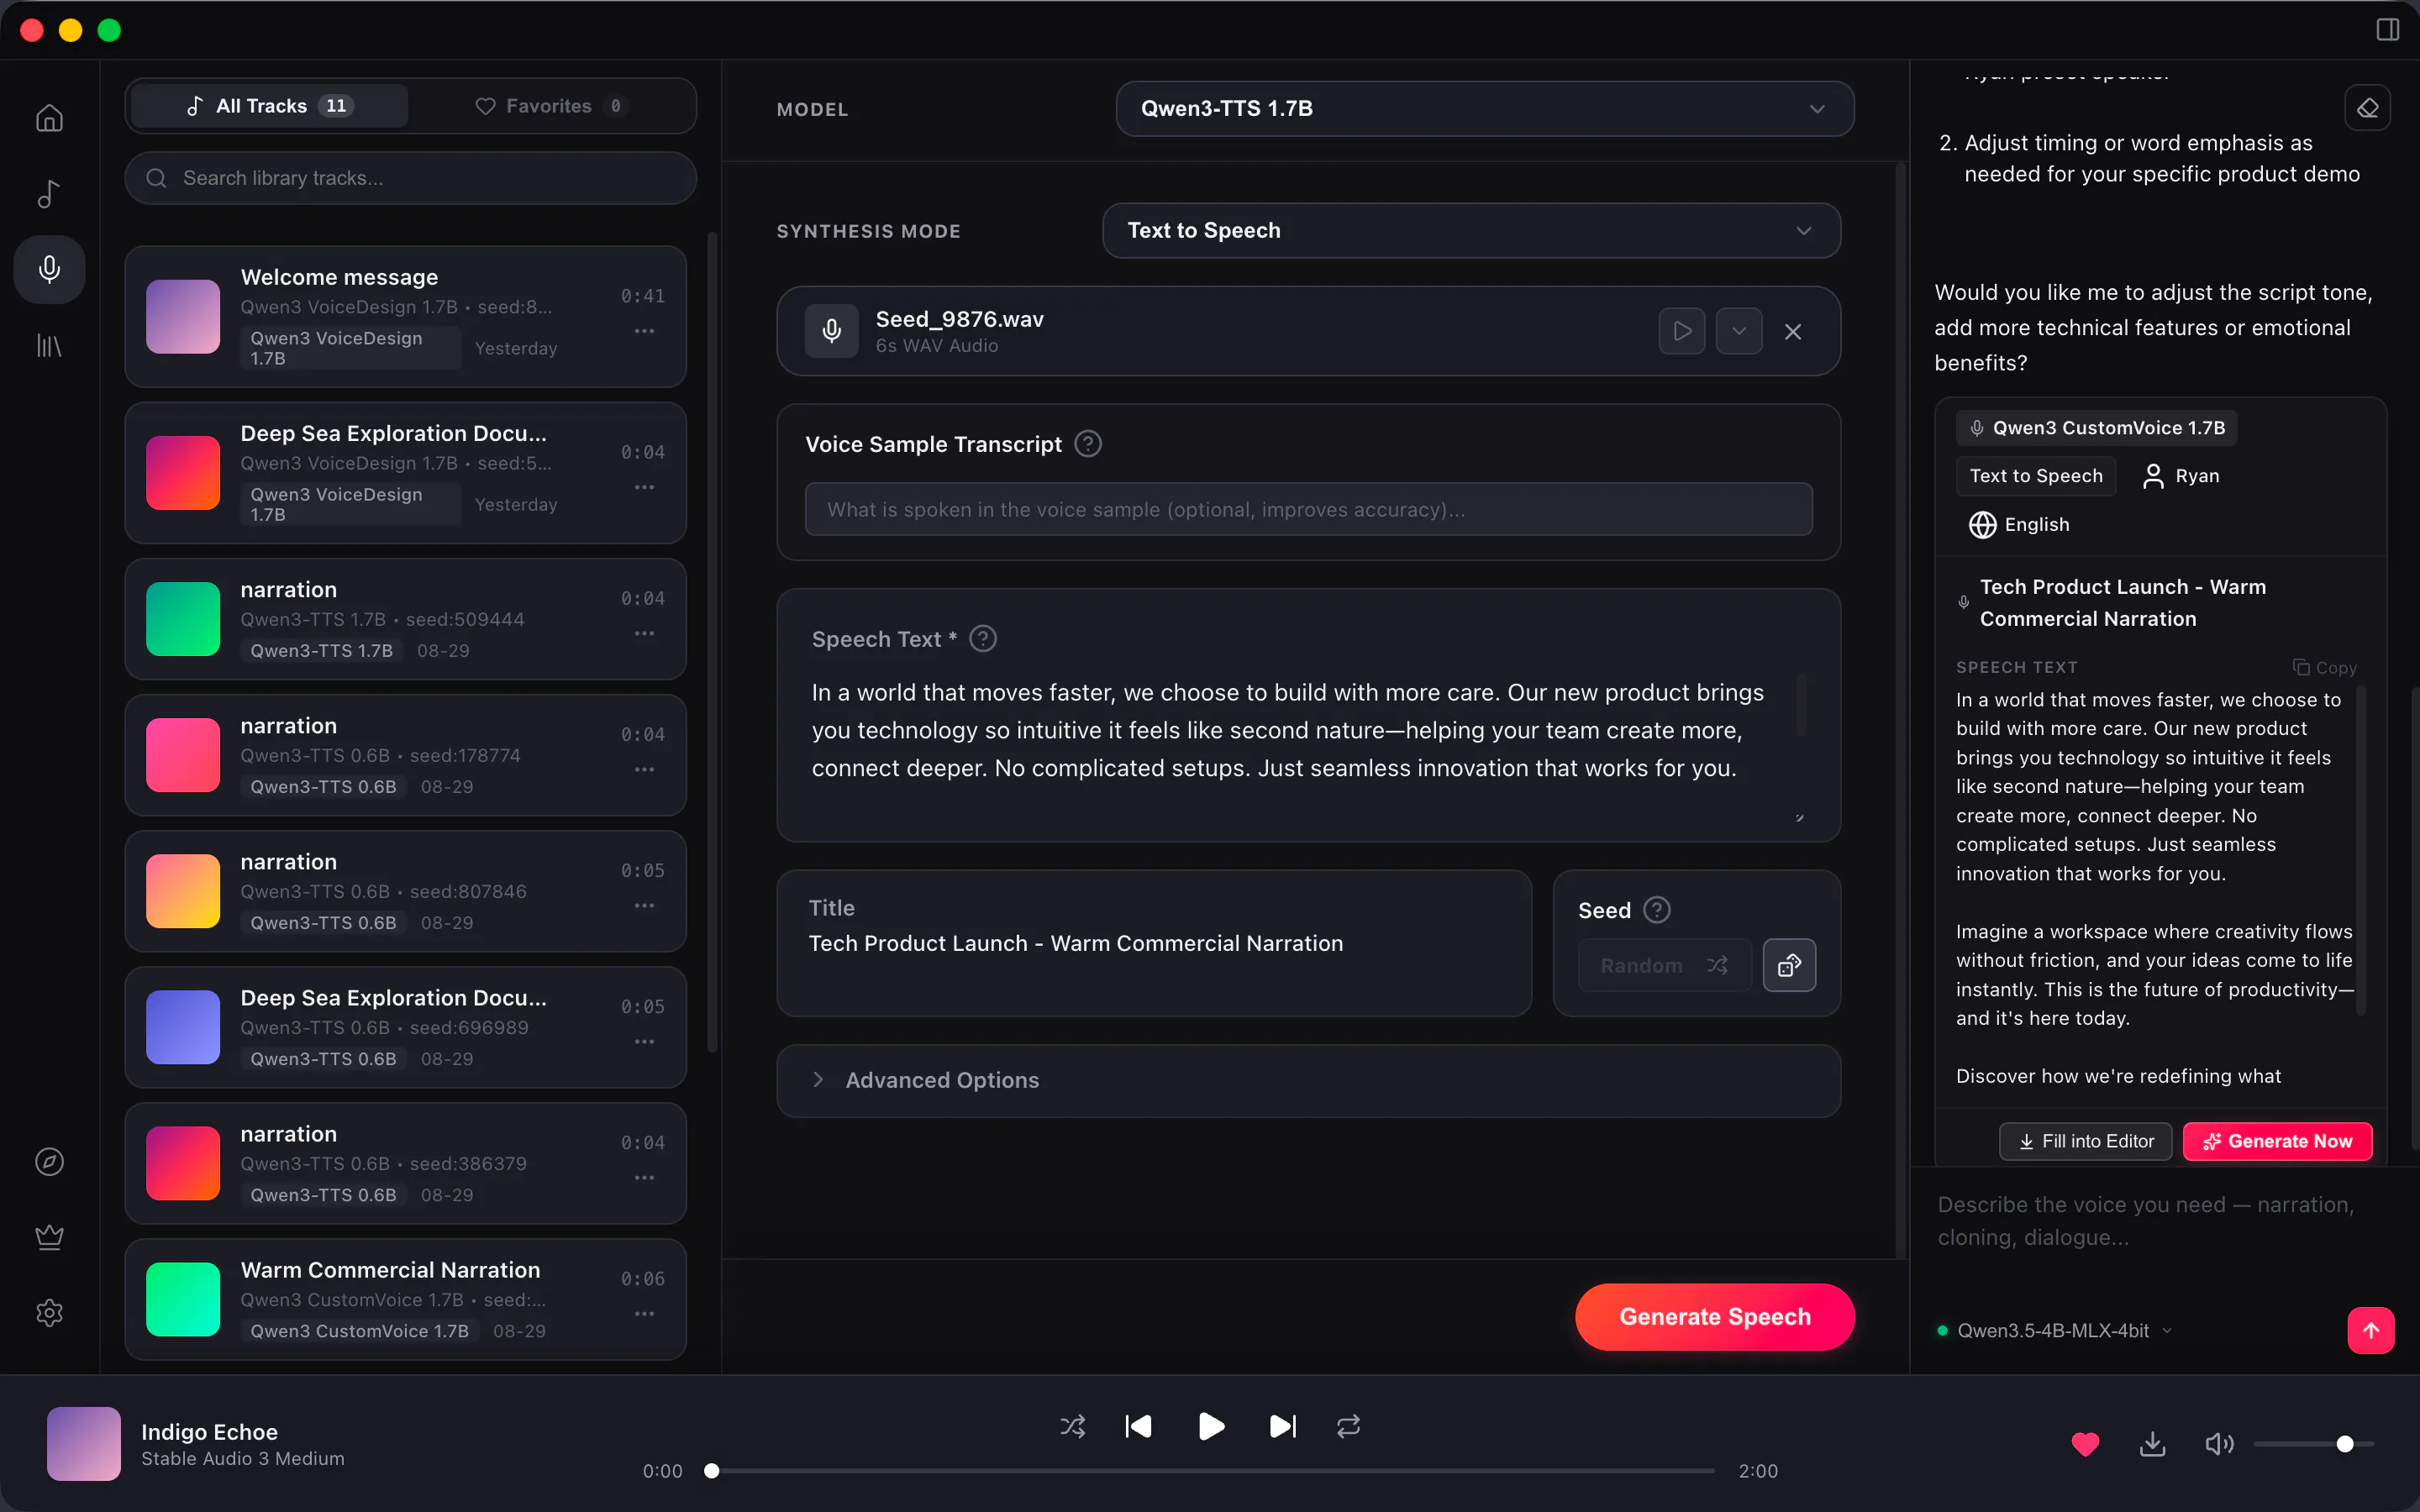
Task: Open the Deep Sea Exploration seed:696989 track
Action: pos(405,1027)
